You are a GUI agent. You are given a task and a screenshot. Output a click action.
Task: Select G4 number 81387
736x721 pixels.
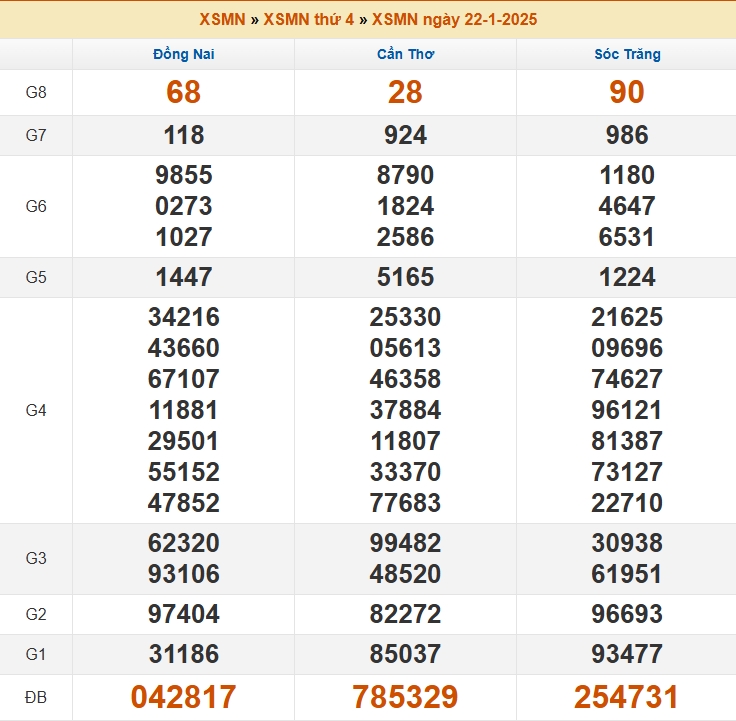[627, 441]
